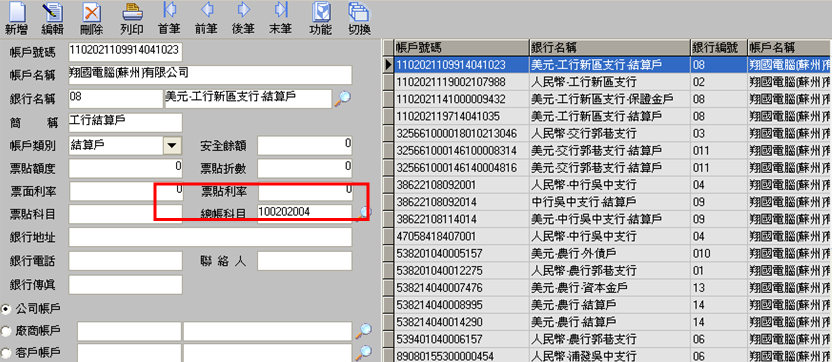Click the 聯絡人 input field
832x362 pixels.
pos(305,261)
